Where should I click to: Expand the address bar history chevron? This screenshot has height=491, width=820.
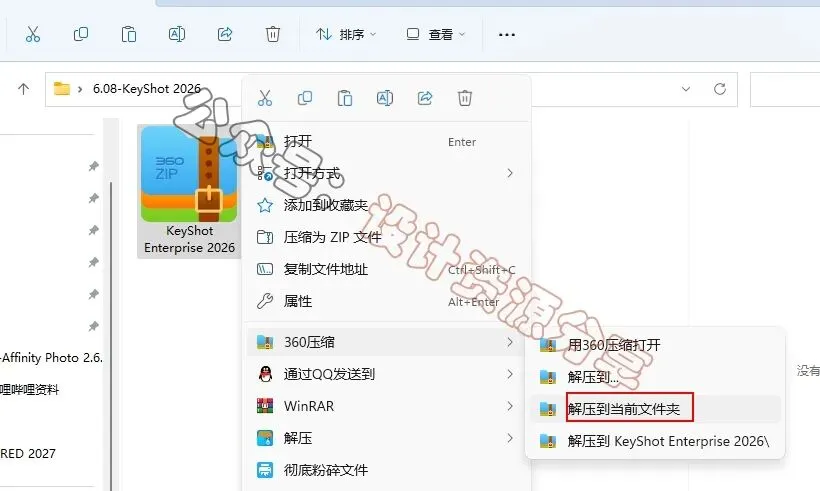[x=686, y=89]
